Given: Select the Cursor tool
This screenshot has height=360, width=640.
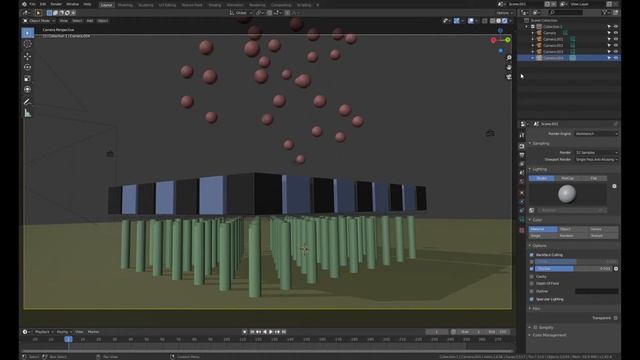Looking at the screenshot, I should click(x=28, y=44).
